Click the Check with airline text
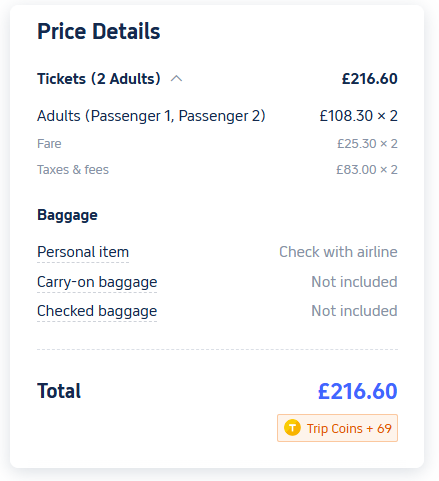The height and width of the screenshot is (481, 439). click(338, 252)
